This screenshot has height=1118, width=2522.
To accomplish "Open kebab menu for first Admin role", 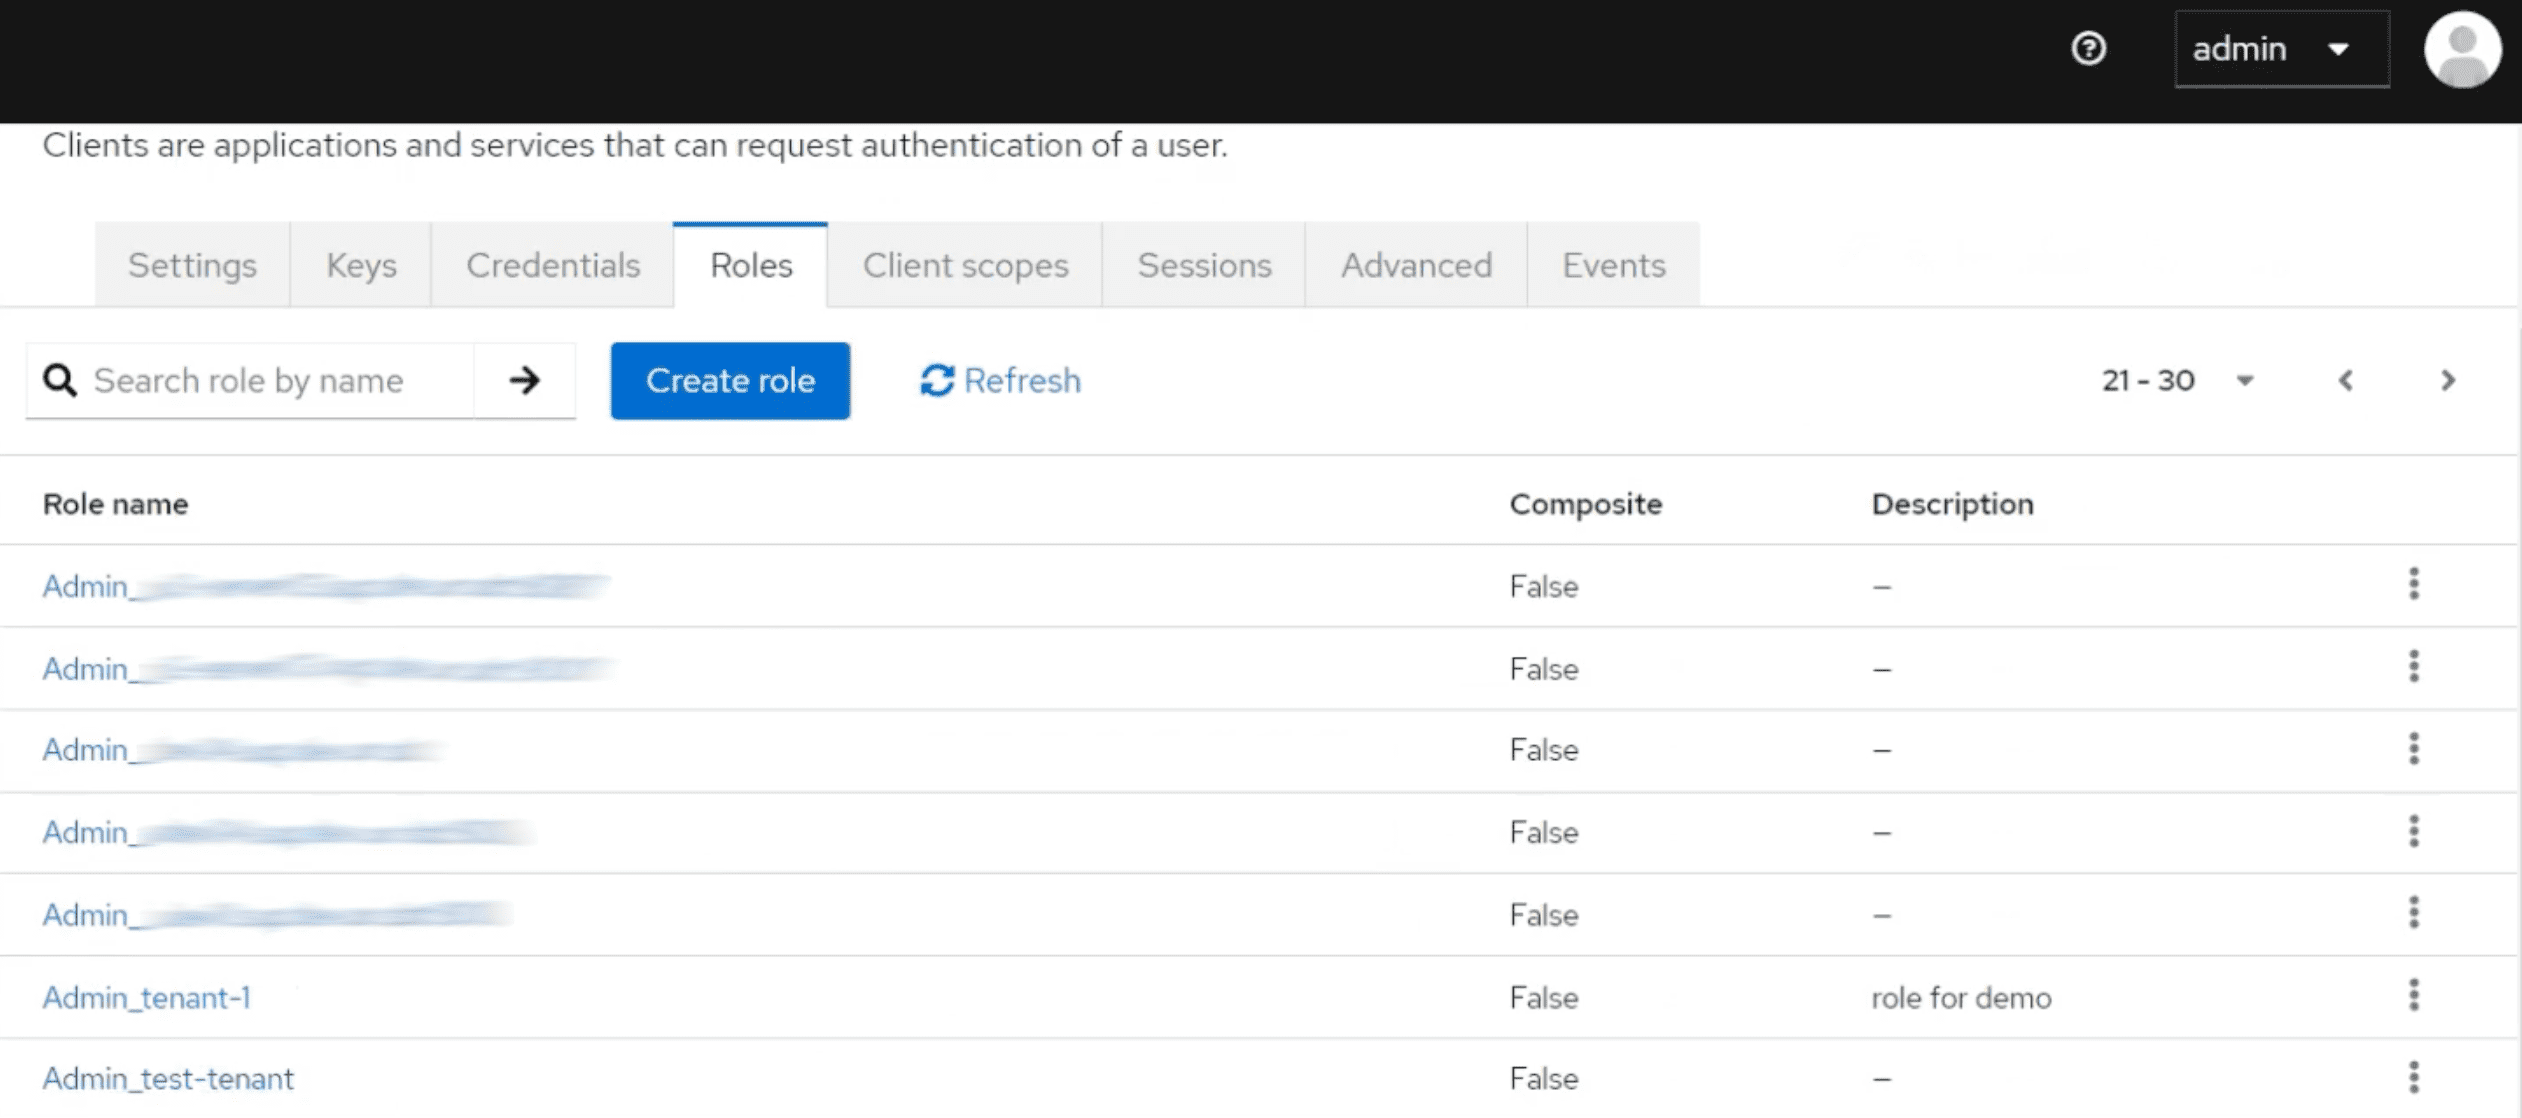I will tap(2413, 584).
